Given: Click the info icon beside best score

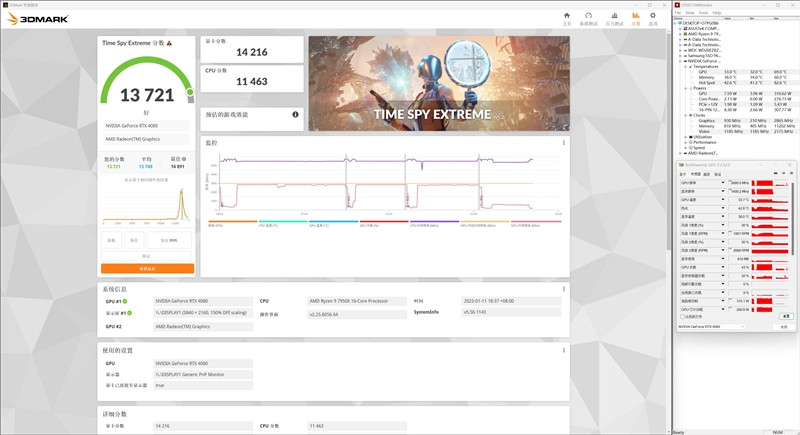Looking at the screenshot, I should point(184,159).
